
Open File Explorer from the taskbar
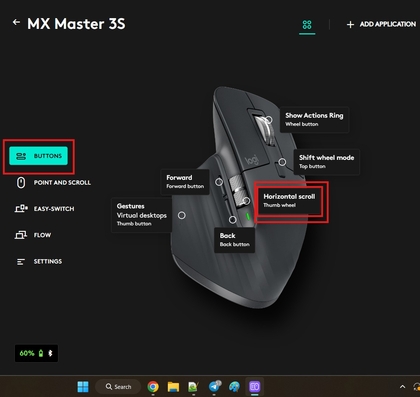tap(173, 387)
